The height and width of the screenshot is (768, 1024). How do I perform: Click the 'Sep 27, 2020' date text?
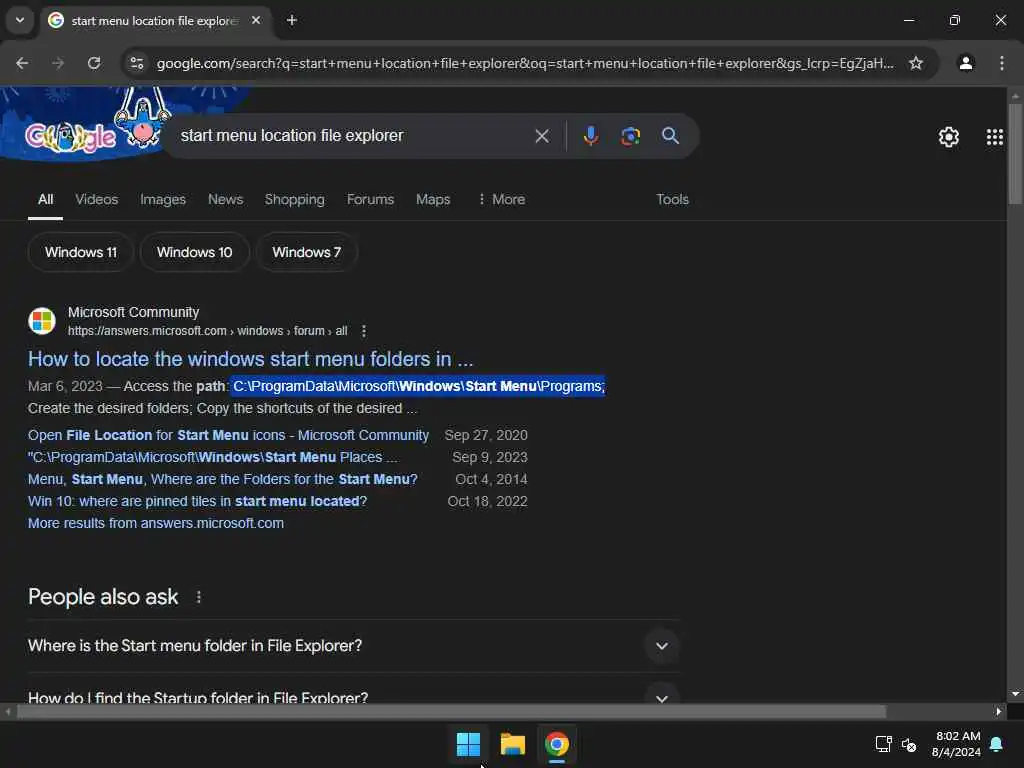tap(486, 435)
